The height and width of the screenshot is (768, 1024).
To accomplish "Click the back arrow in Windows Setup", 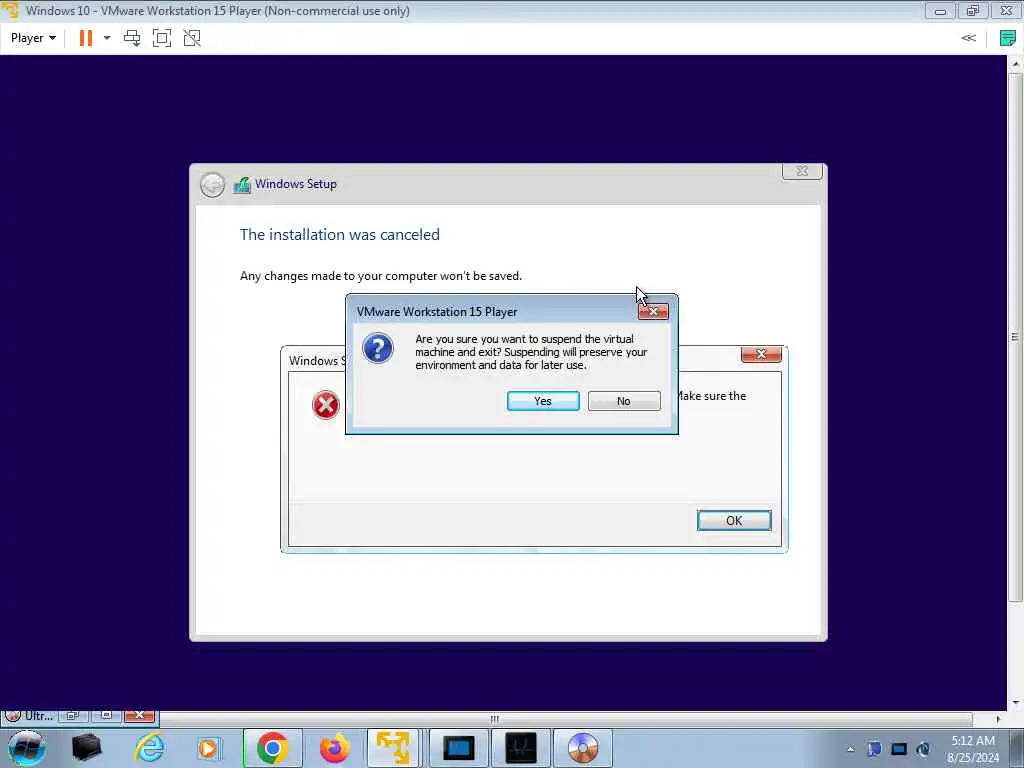I will pos(212,185).
